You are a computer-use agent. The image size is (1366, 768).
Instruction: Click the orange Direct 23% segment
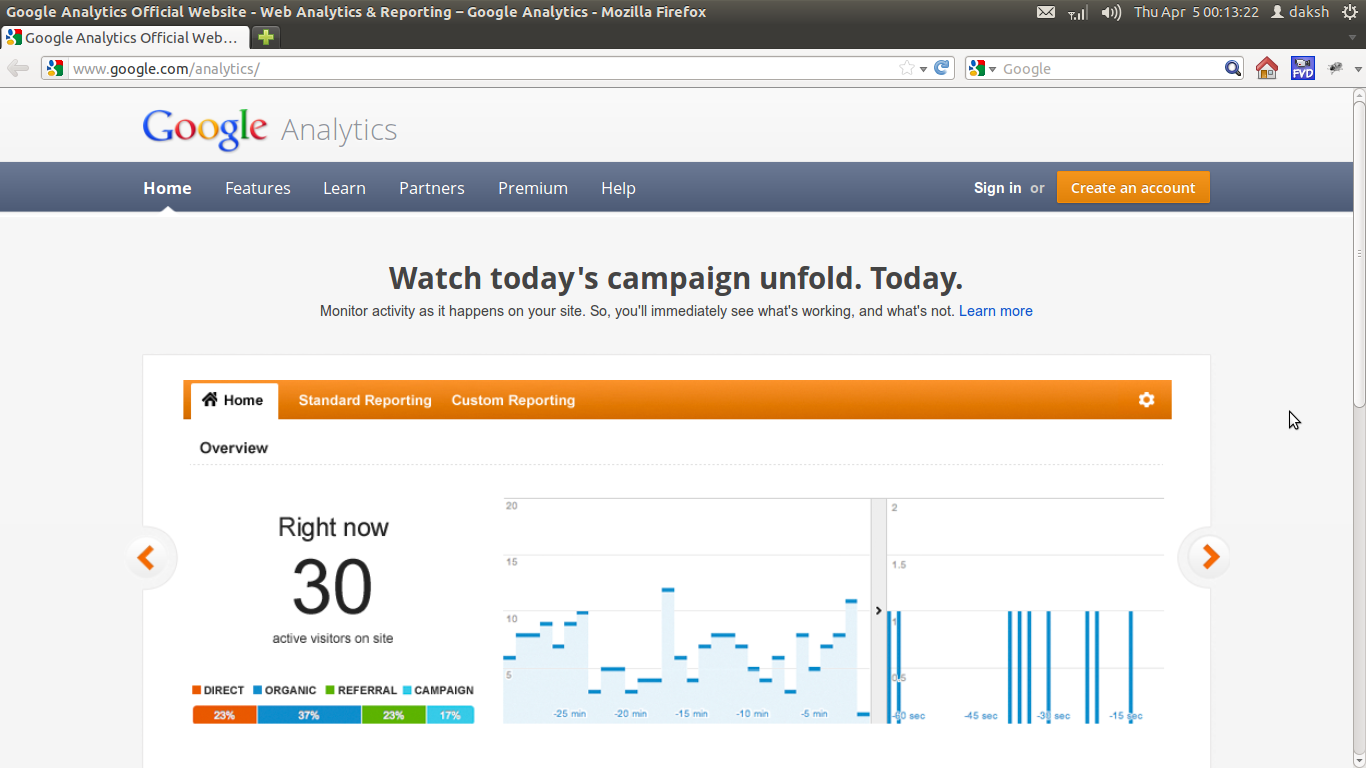click(224, 716)
